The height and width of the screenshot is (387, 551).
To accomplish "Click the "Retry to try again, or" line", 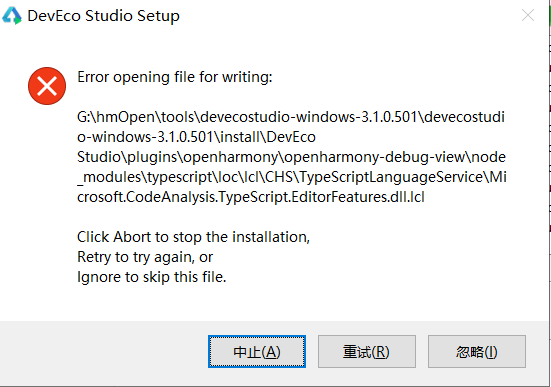I will point(145,257).
